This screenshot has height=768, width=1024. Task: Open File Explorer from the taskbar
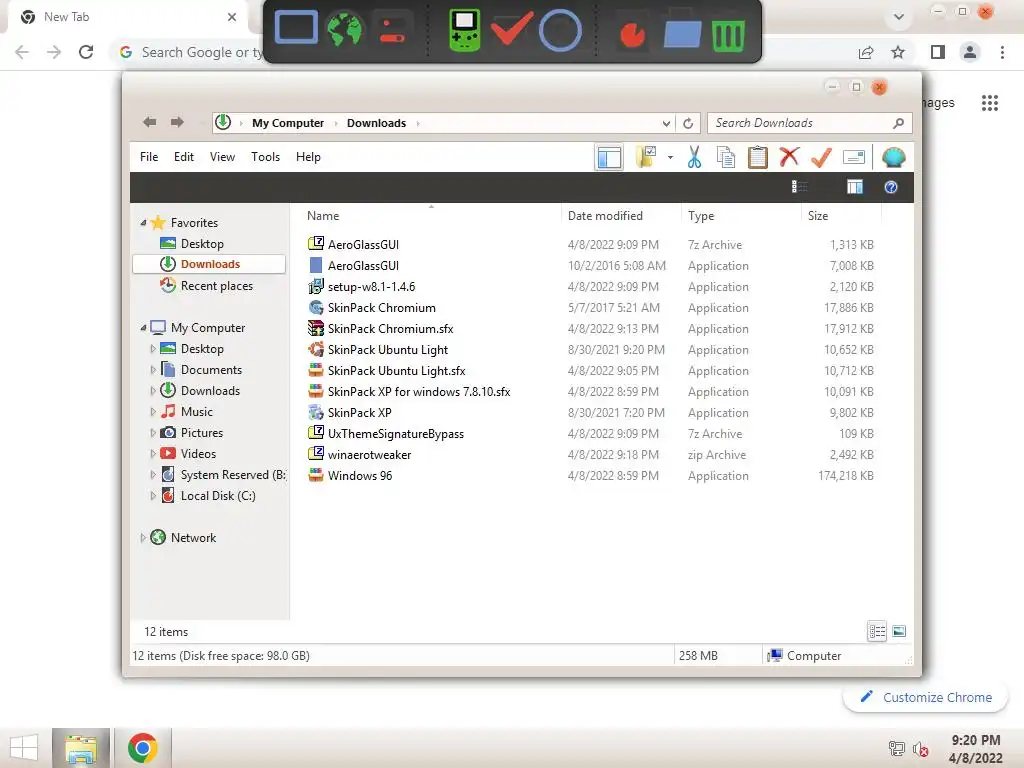80,748
